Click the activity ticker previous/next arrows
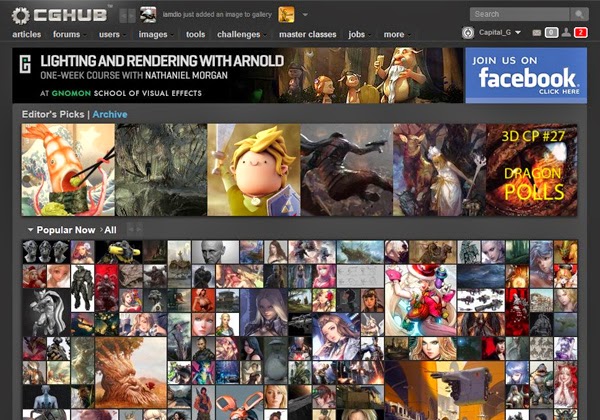 click(x=128, y=16)
